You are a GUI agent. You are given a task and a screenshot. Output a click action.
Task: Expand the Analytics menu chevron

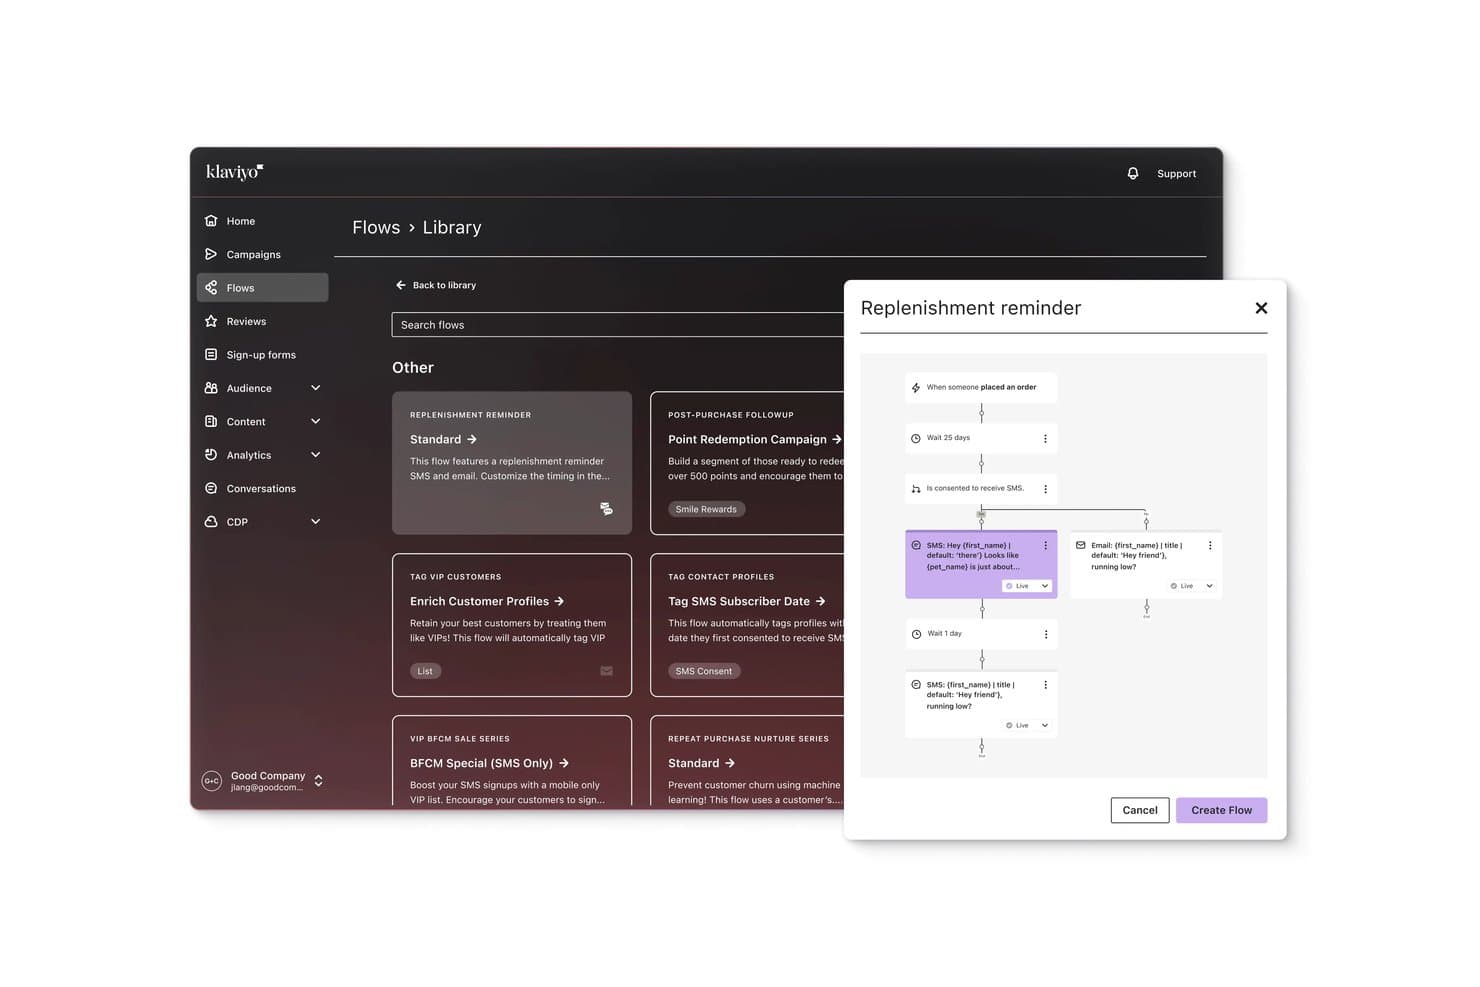point(316,455)
